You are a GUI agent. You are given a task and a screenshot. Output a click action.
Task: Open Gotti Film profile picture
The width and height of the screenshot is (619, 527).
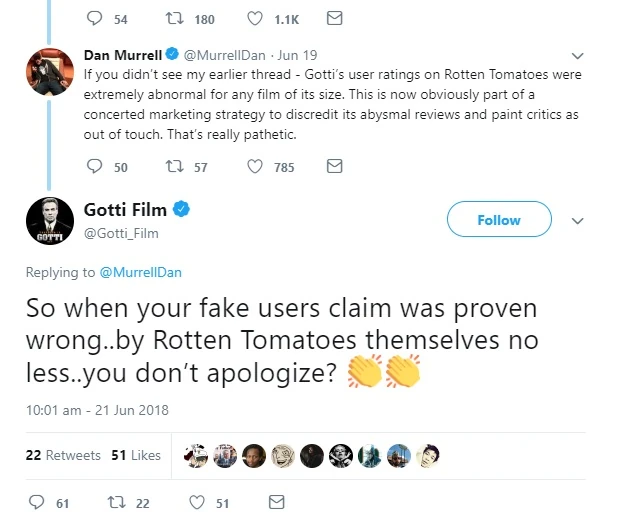(49, 220)
